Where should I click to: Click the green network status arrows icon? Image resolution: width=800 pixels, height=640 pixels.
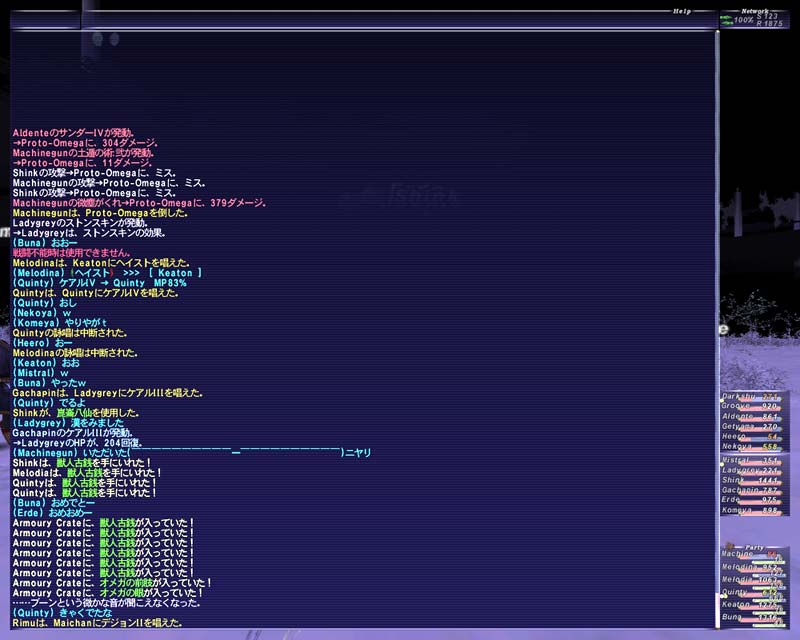point(728,20)
